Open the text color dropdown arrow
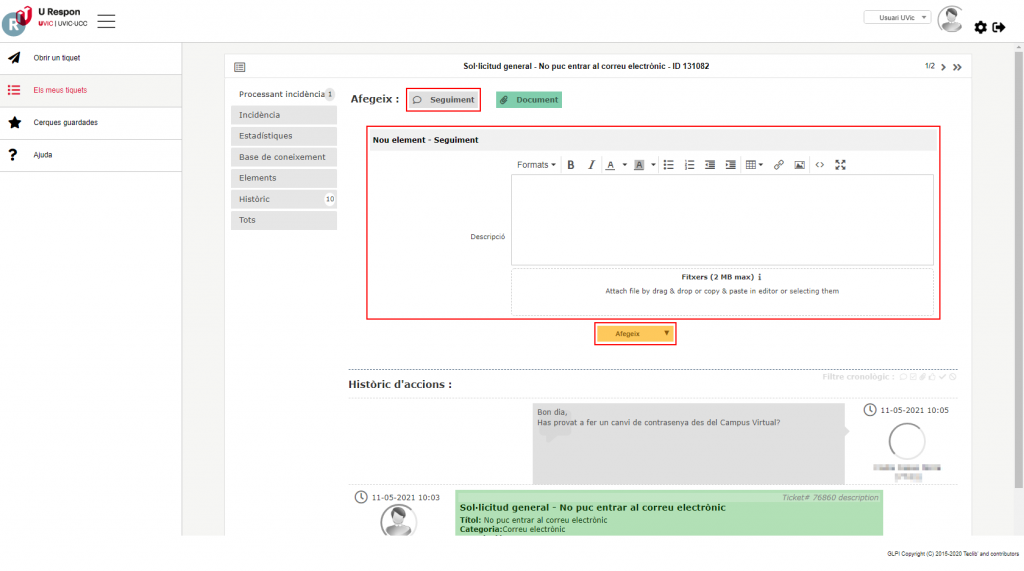The image size is (1024, 571). [x=625, y=165]
